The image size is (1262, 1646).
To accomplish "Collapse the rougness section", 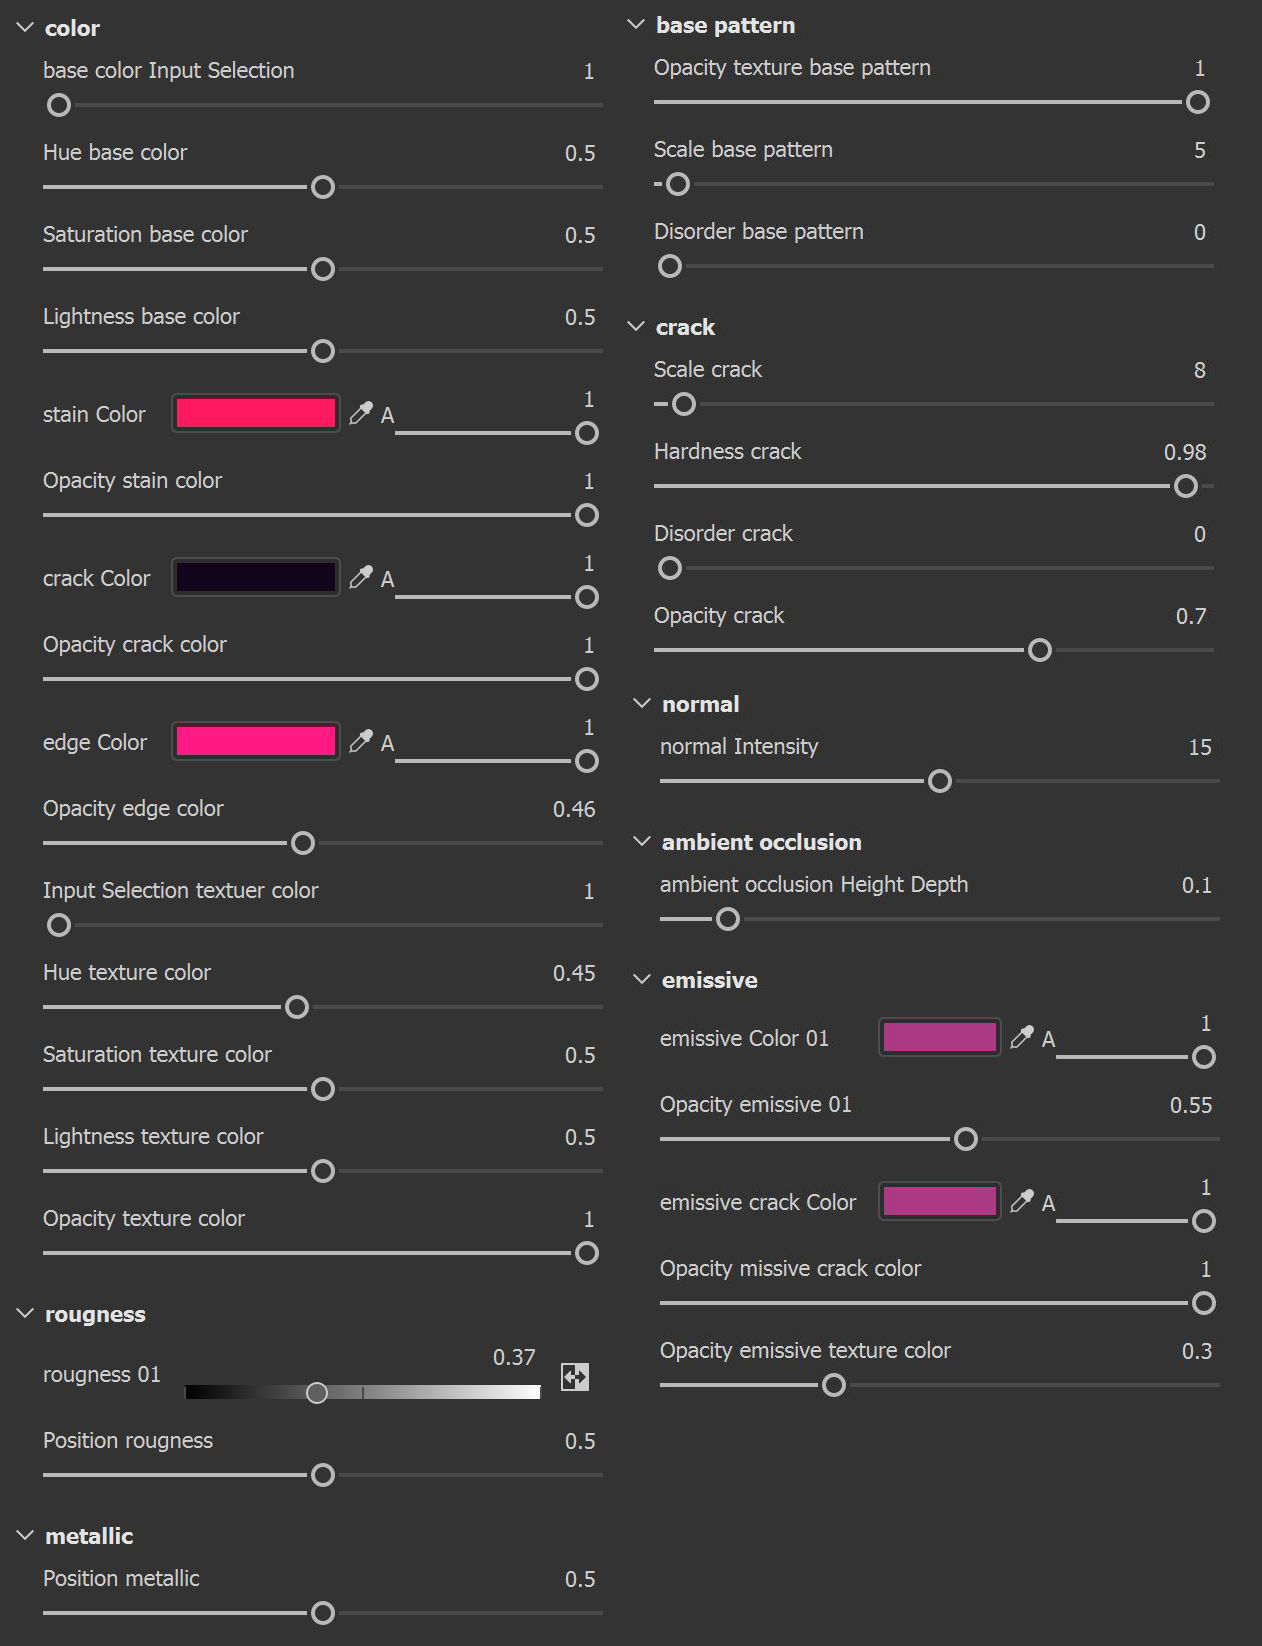I will [x=25, y=1314].
